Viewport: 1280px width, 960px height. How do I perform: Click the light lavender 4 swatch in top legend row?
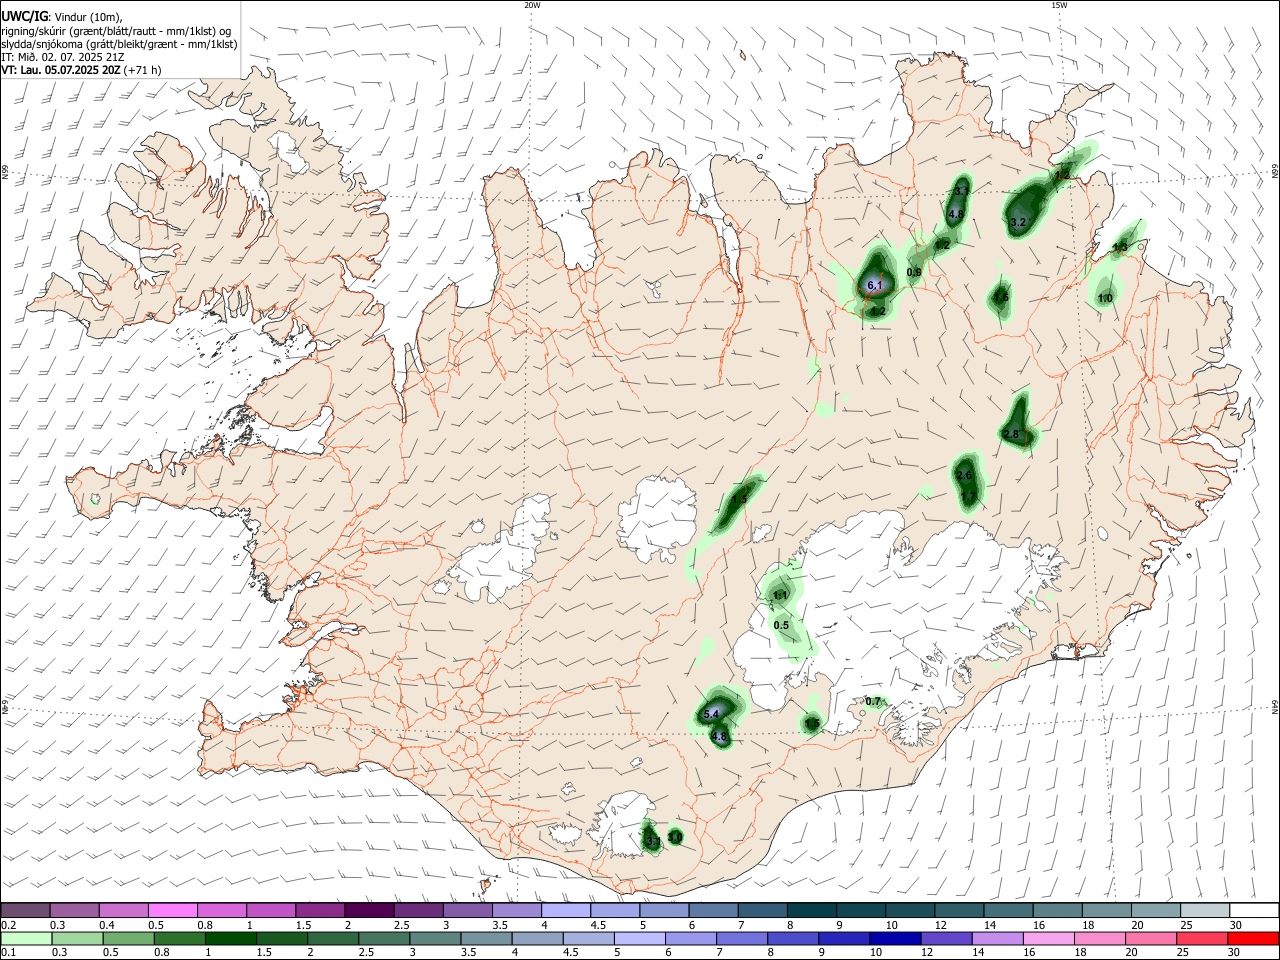coord(565,910)
